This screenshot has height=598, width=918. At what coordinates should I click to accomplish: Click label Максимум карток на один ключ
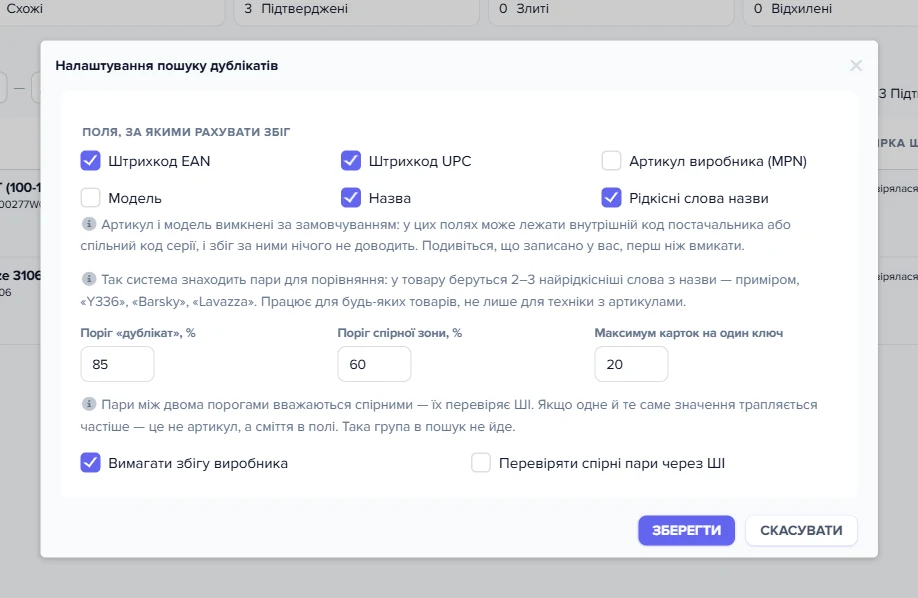pos(688,333)
